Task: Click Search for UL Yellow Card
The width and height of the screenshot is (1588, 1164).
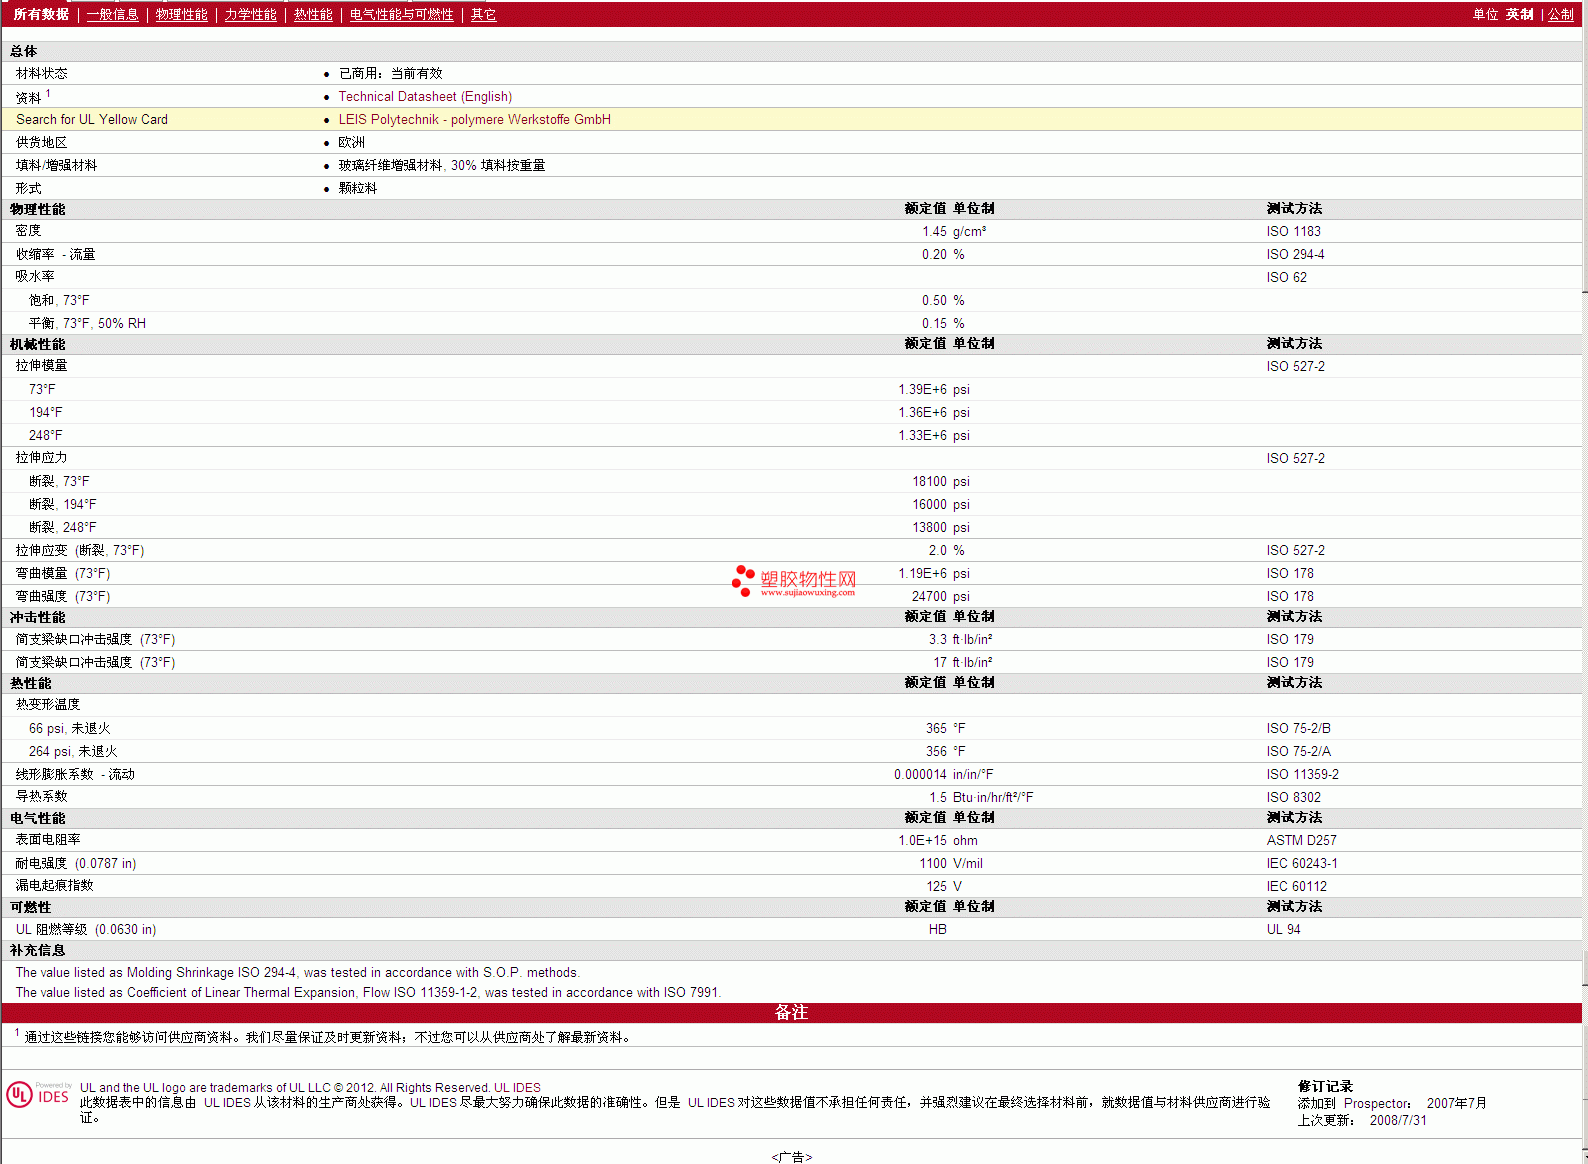Action: (92, 120)
